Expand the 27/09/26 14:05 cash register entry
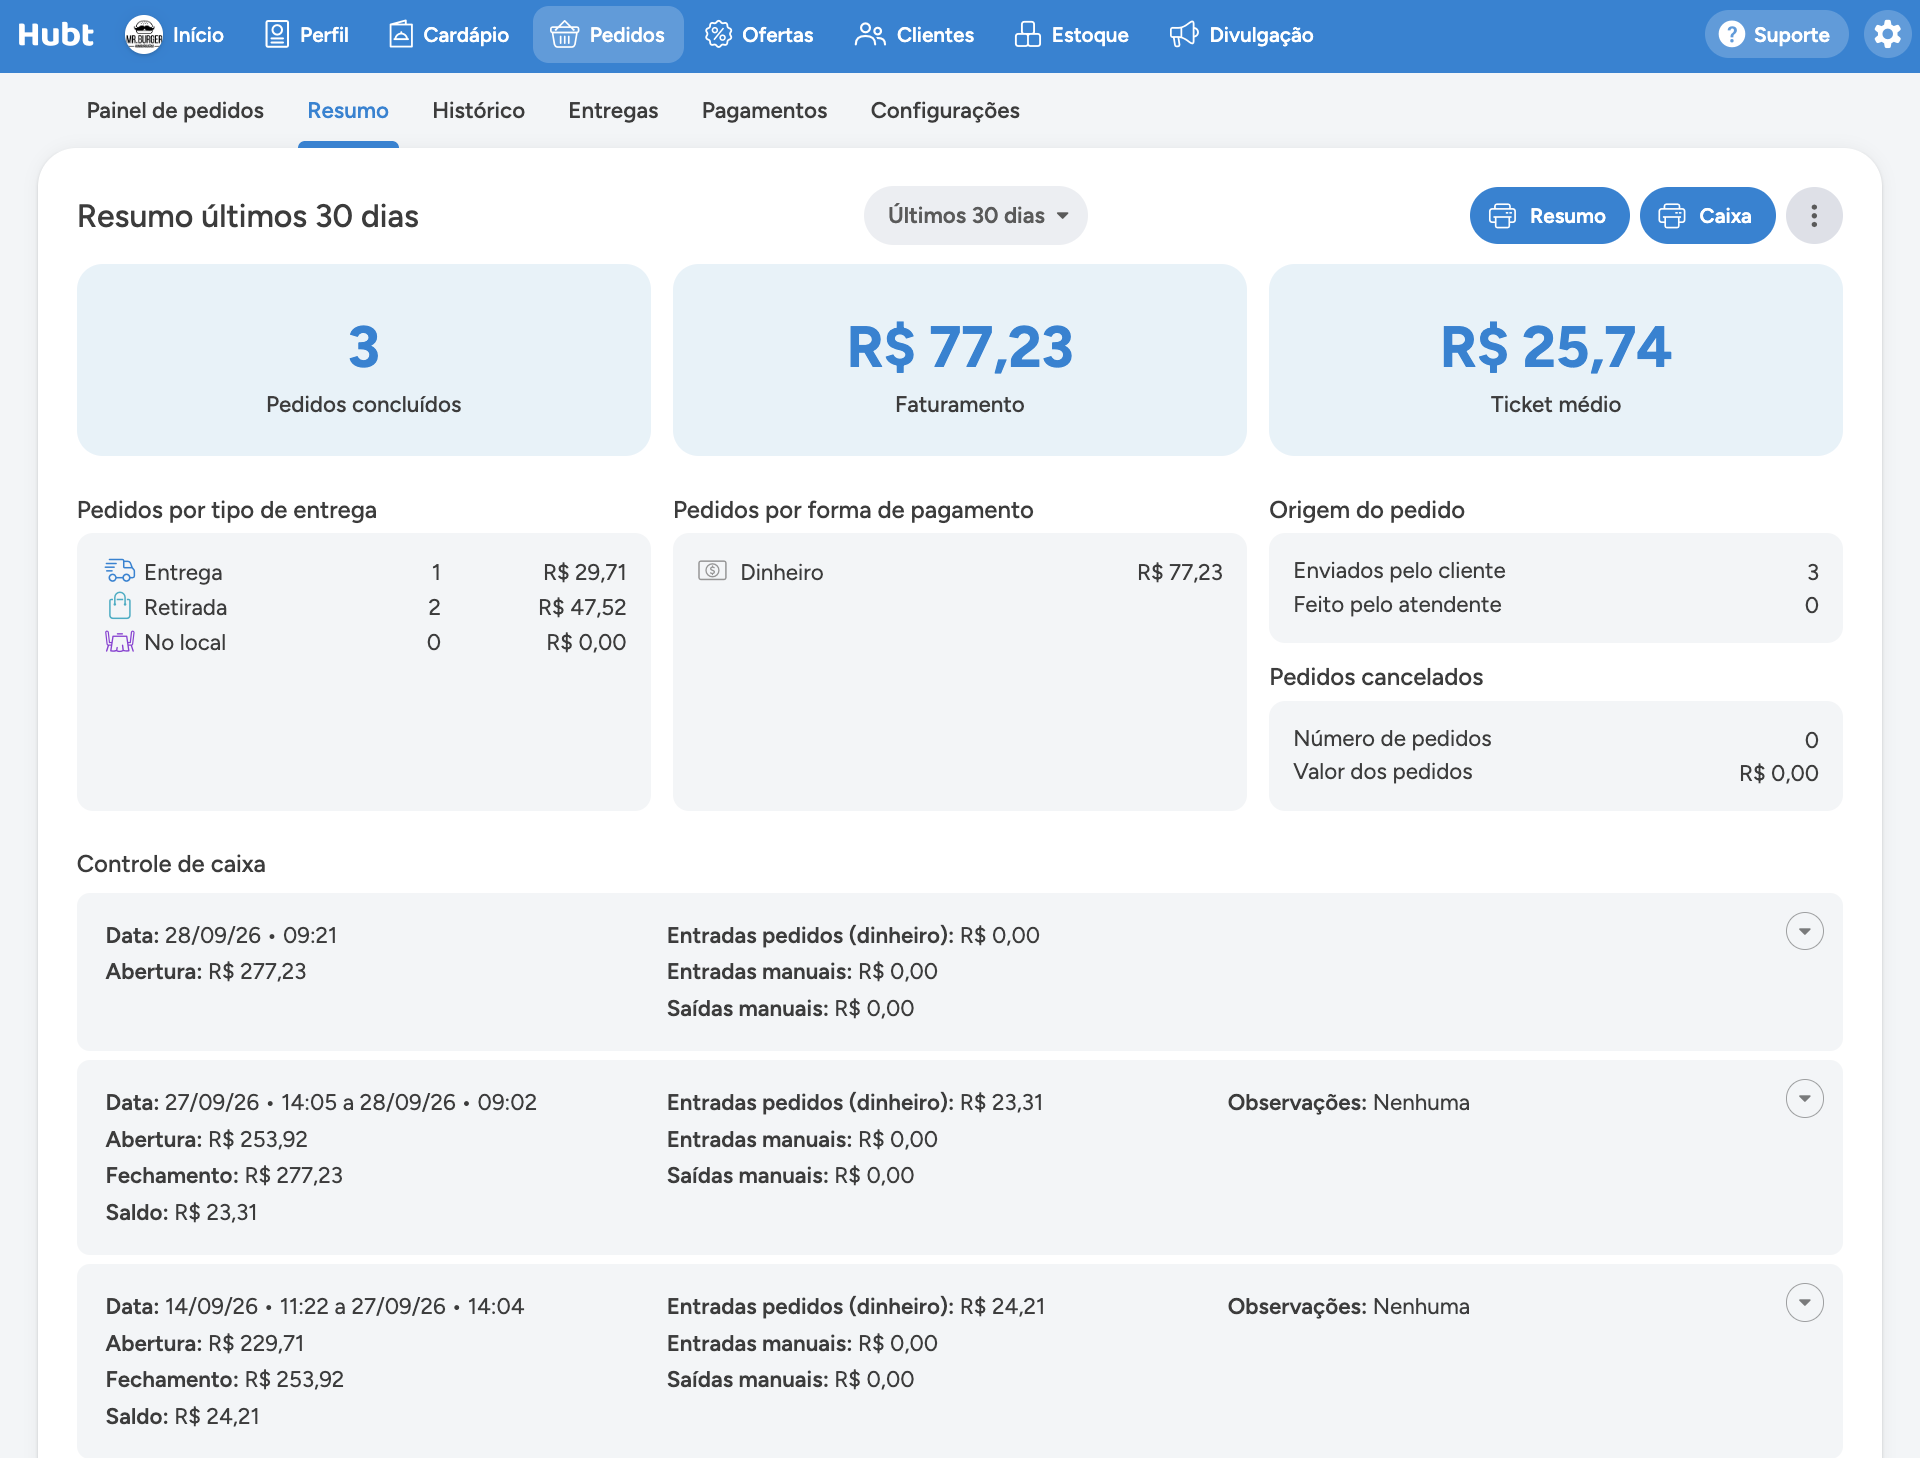The width and height of the screenshot is (1920, 1458). (x=1804, y=1099)
